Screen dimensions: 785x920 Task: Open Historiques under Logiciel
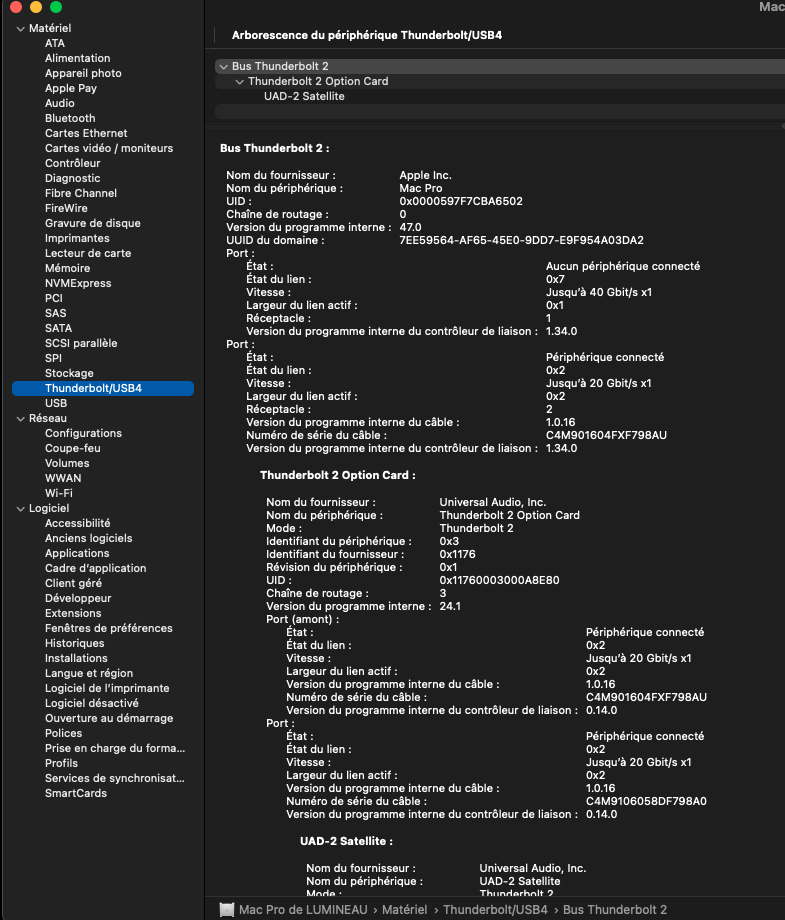pos(75,643)
